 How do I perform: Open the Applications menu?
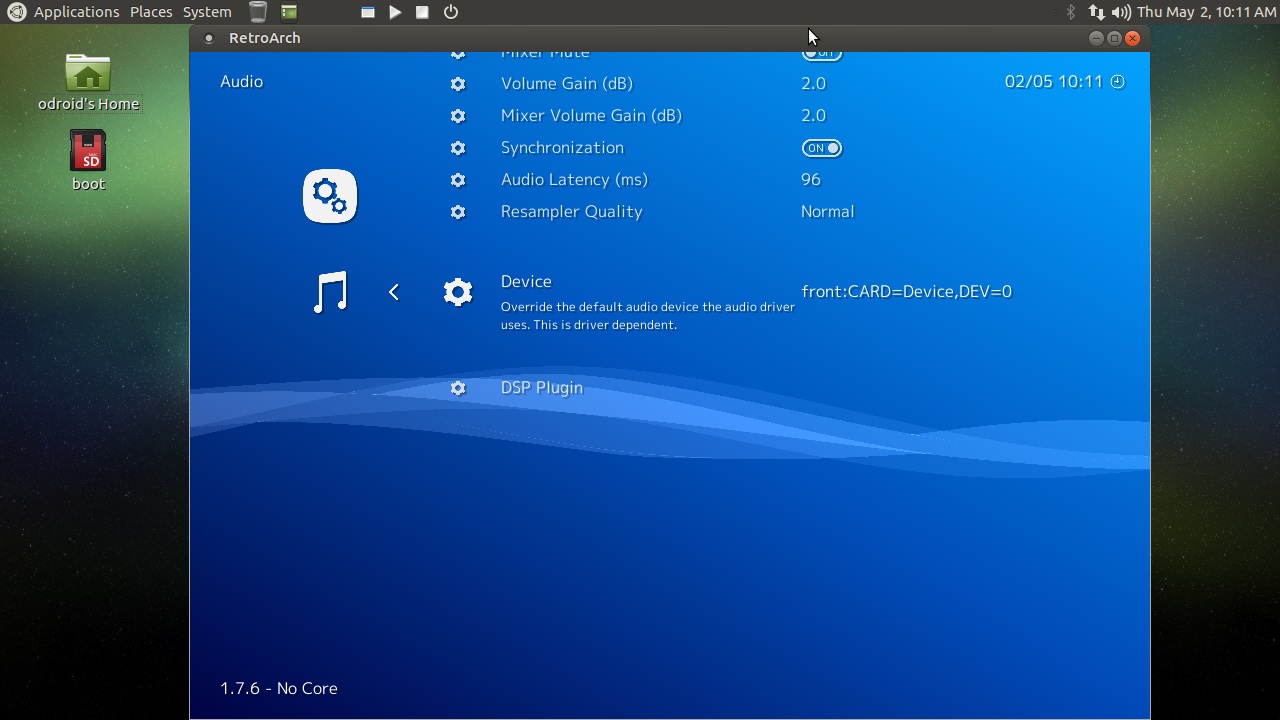click(76, 12)
